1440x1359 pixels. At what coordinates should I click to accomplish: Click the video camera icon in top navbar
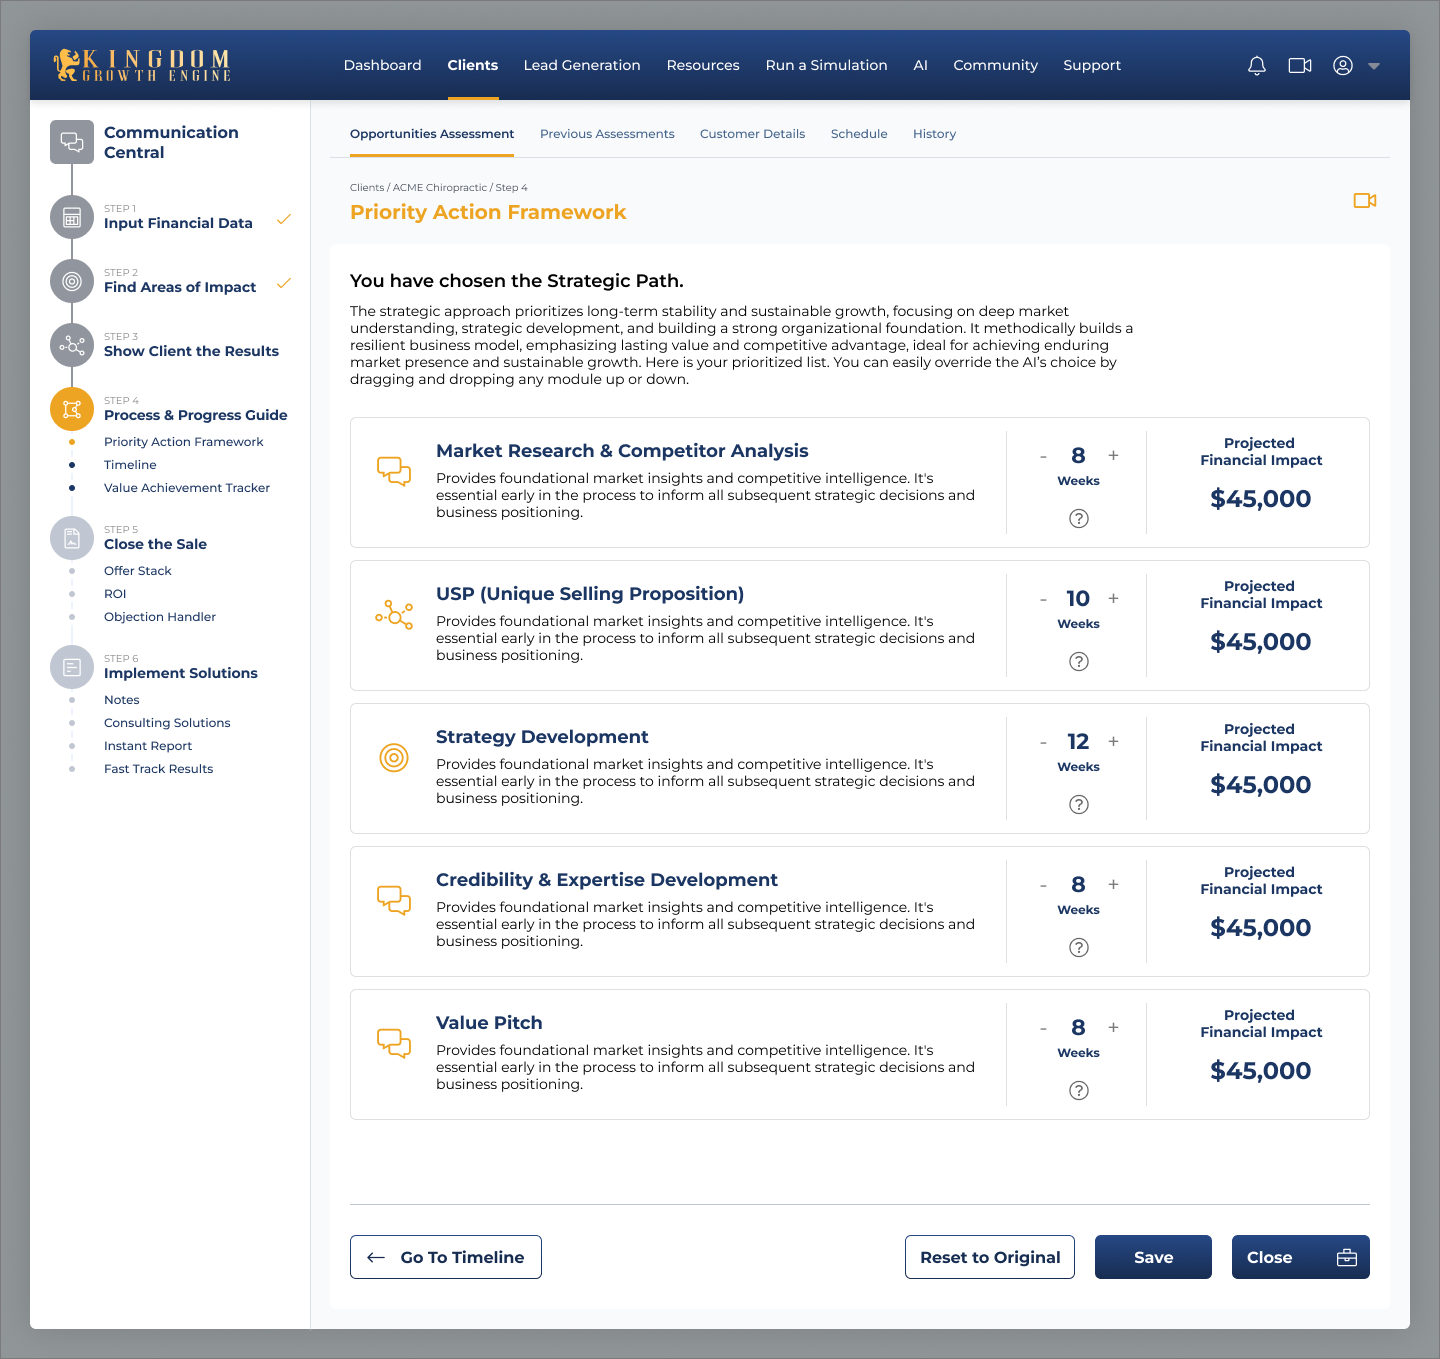point(1300,66)
